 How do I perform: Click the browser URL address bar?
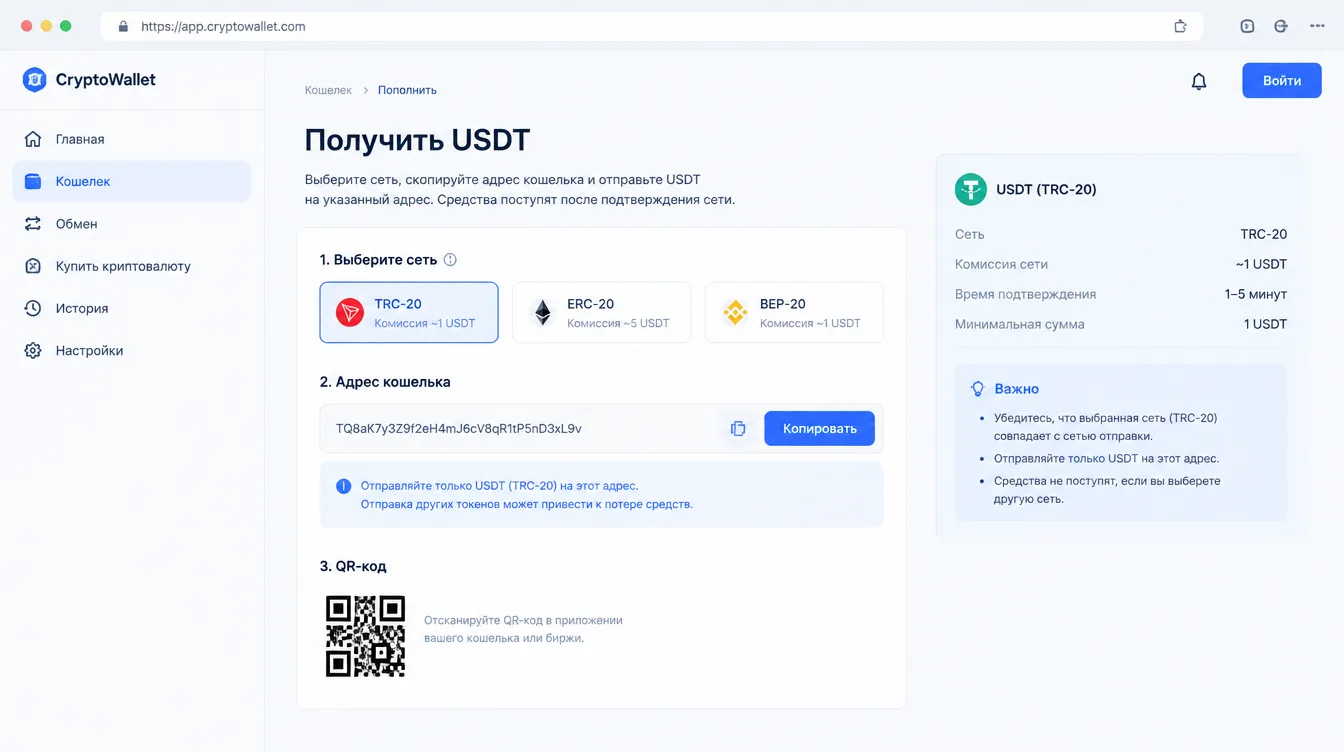point(652,27)
